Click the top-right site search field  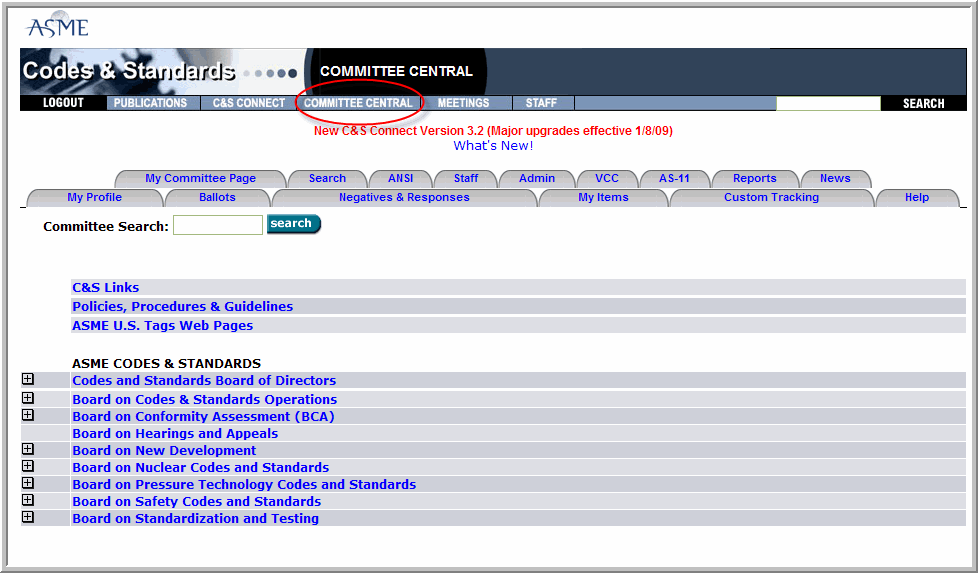[828, 104]
